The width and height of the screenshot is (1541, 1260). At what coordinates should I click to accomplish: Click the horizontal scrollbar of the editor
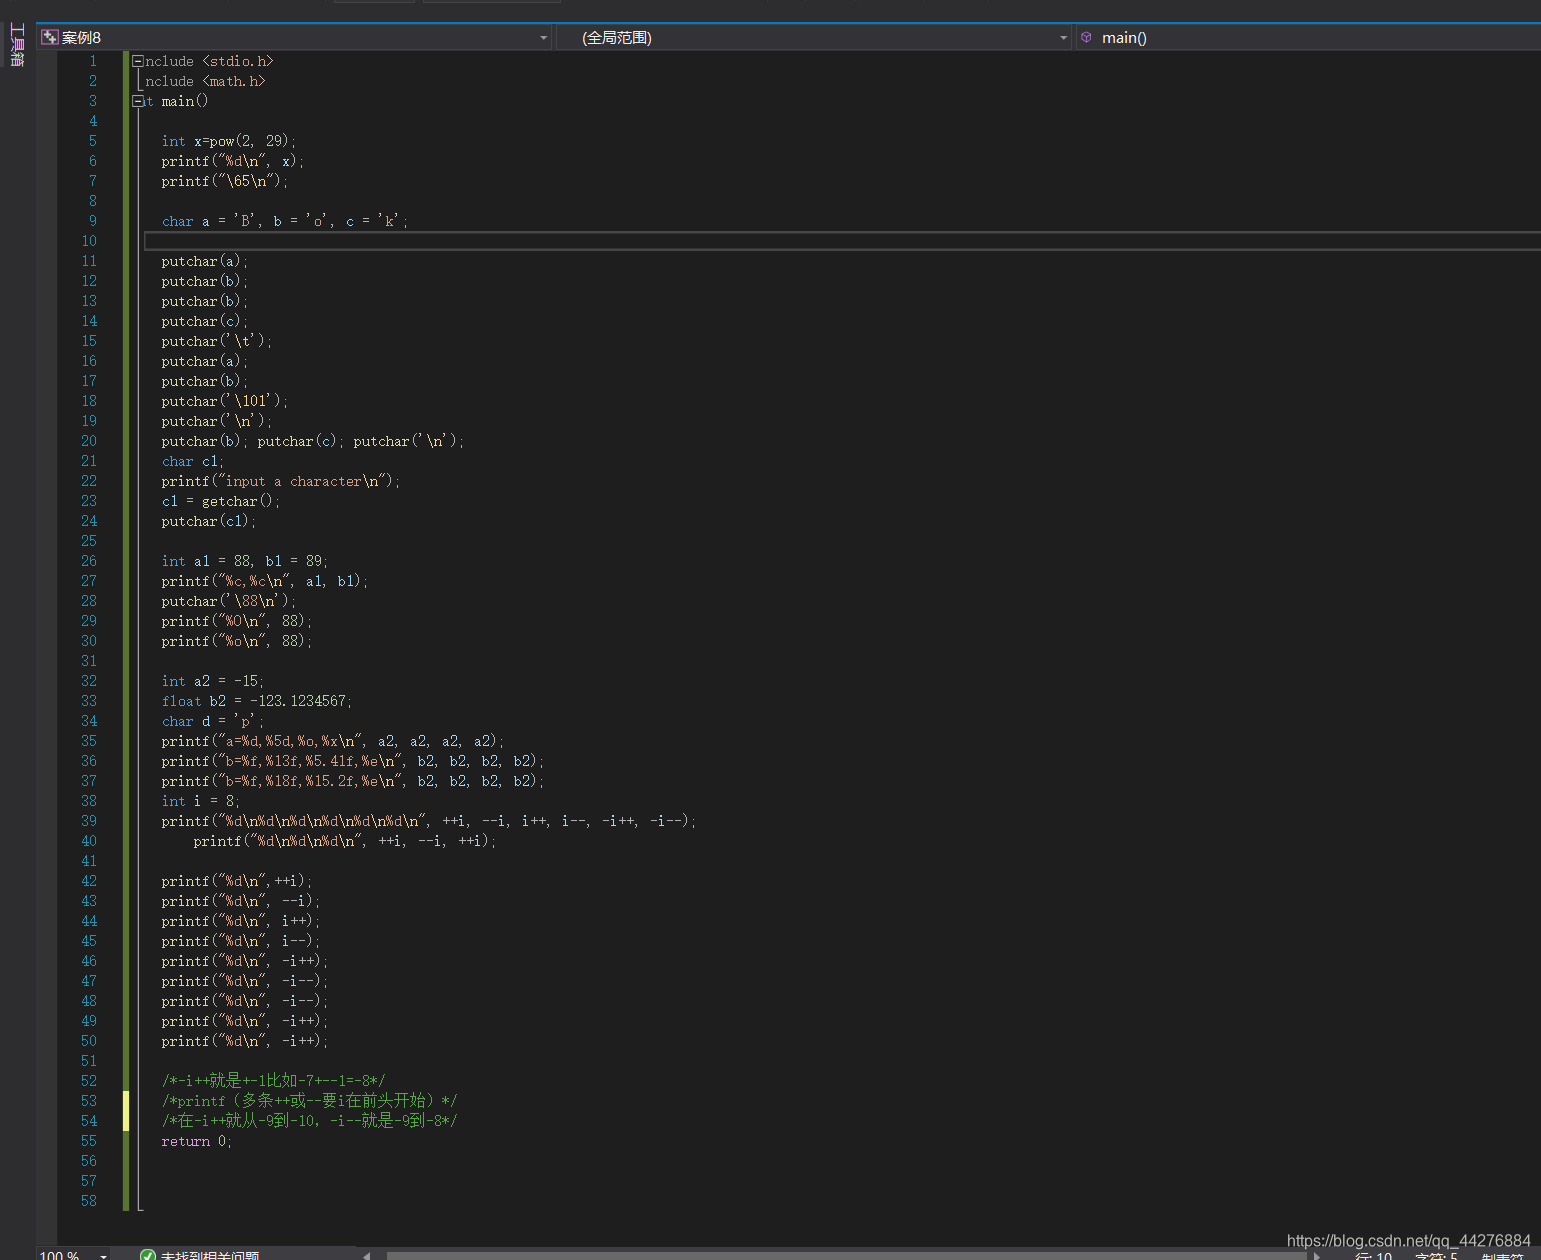click(845, 1255)
